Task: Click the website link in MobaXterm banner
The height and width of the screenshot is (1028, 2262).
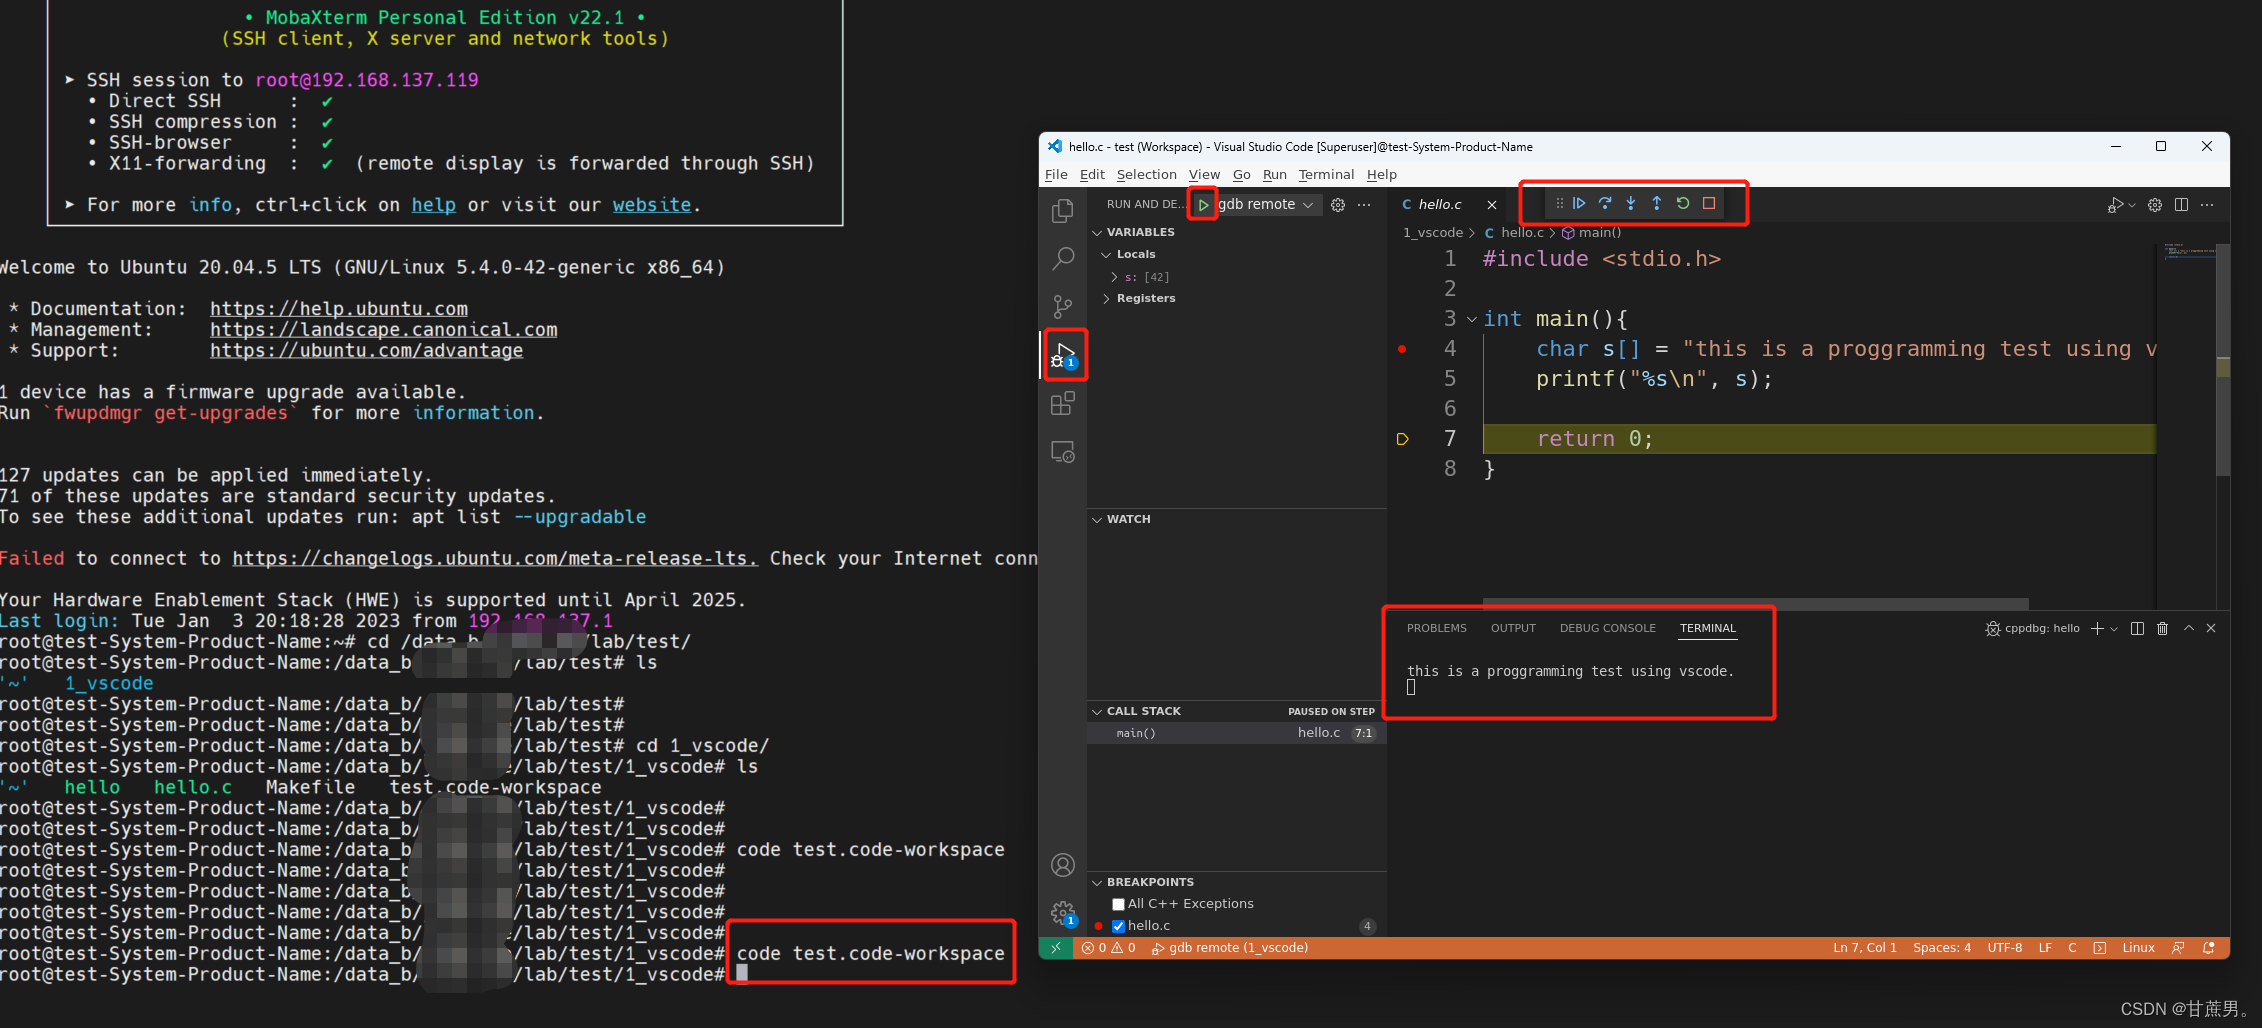Action: tap(652, 205)
